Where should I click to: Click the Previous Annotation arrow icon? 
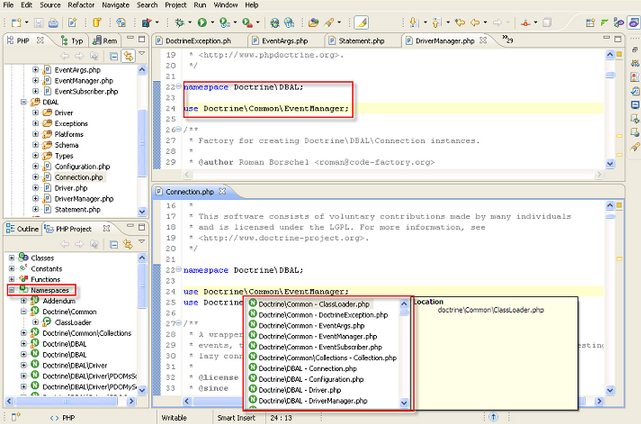[x=436, y=22]
